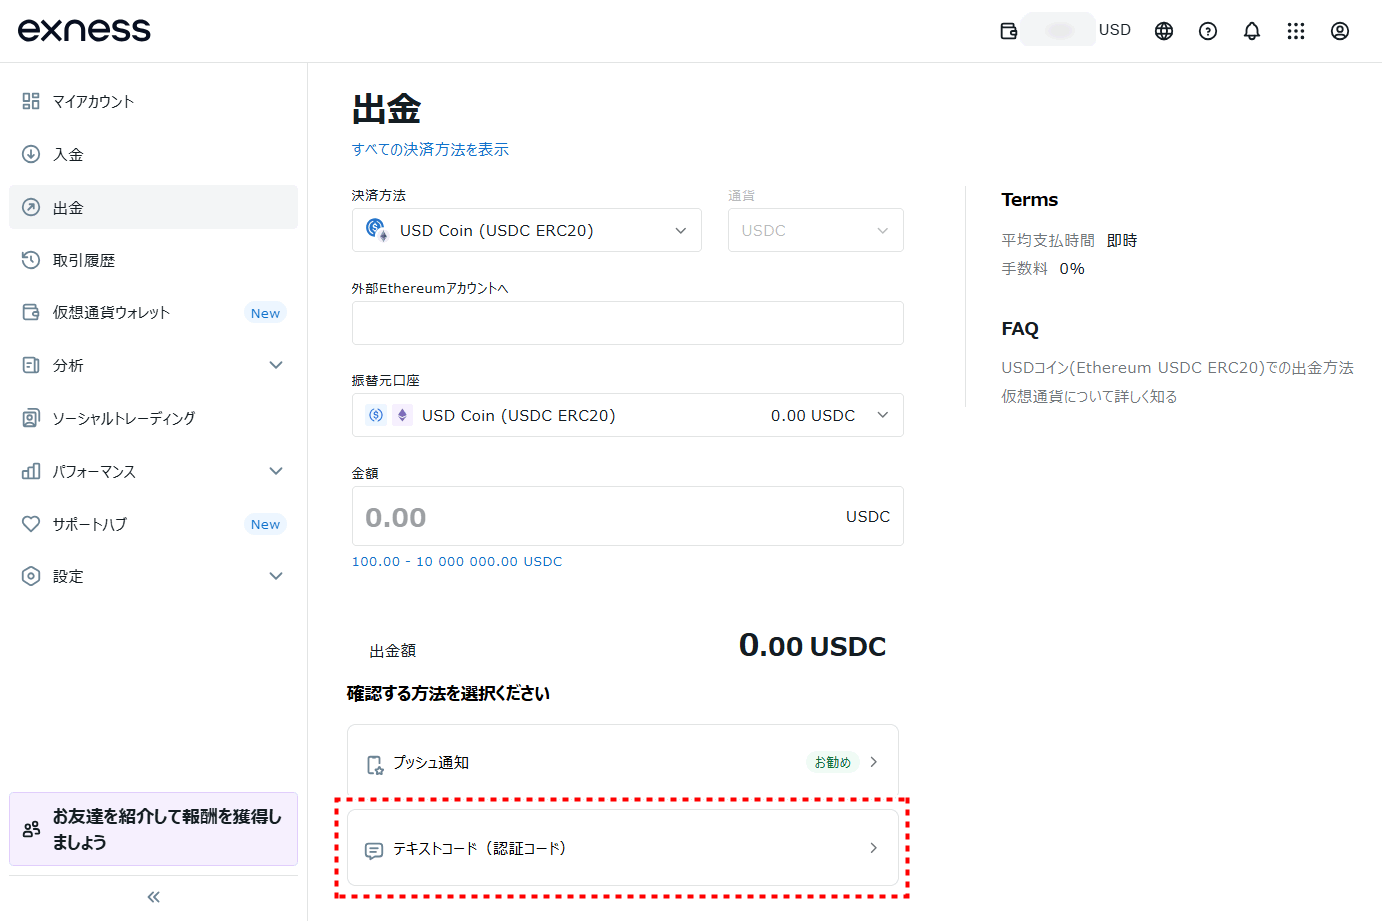Open the 振替元口座 account dropdown

pos(628,415)
